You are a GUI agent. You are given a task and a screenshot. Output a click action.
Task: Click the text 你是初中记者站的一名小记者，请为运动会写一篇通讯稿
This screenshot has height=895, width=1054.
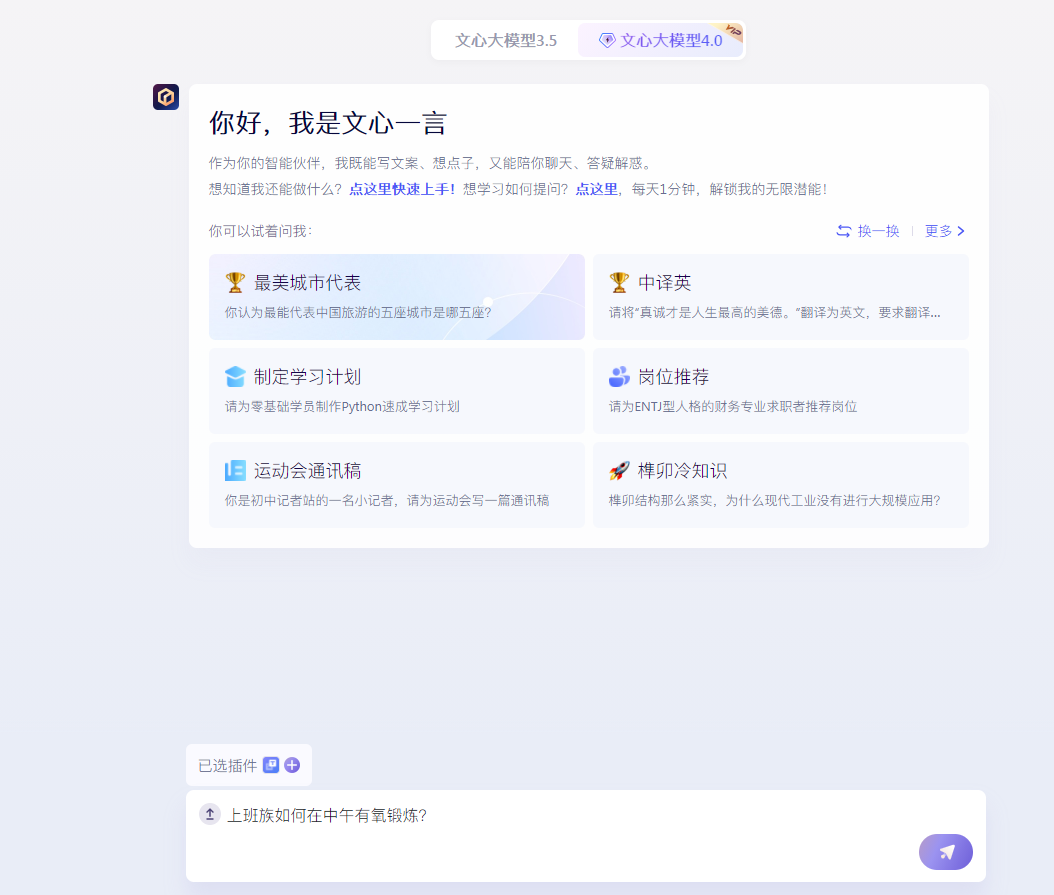coord(387,500)
